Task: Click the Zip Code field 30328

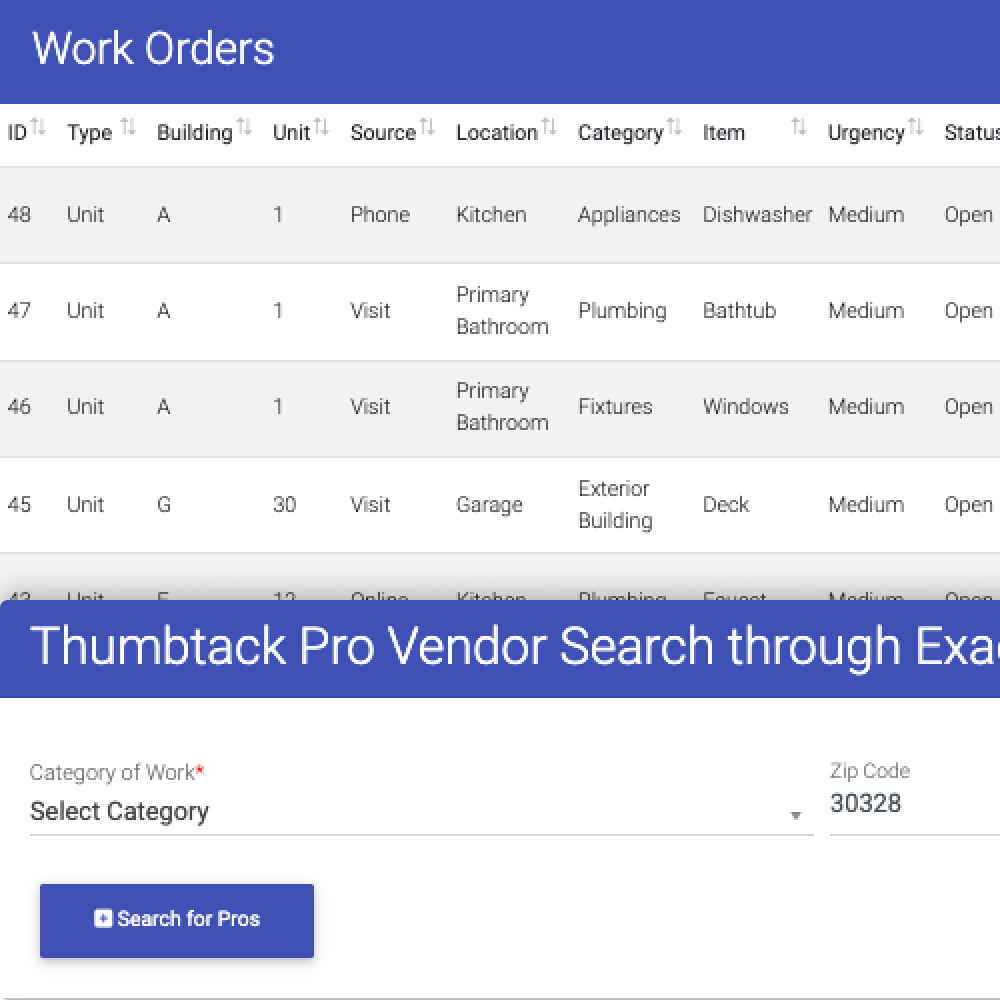Action: pos(914,804)
